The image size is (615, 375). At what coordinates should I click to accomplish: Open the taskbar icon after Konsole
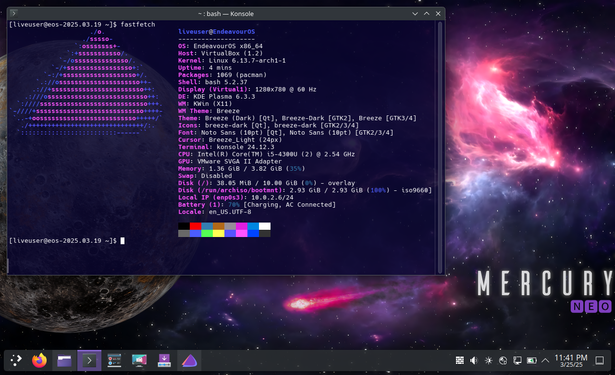click(x=114, y=360)
